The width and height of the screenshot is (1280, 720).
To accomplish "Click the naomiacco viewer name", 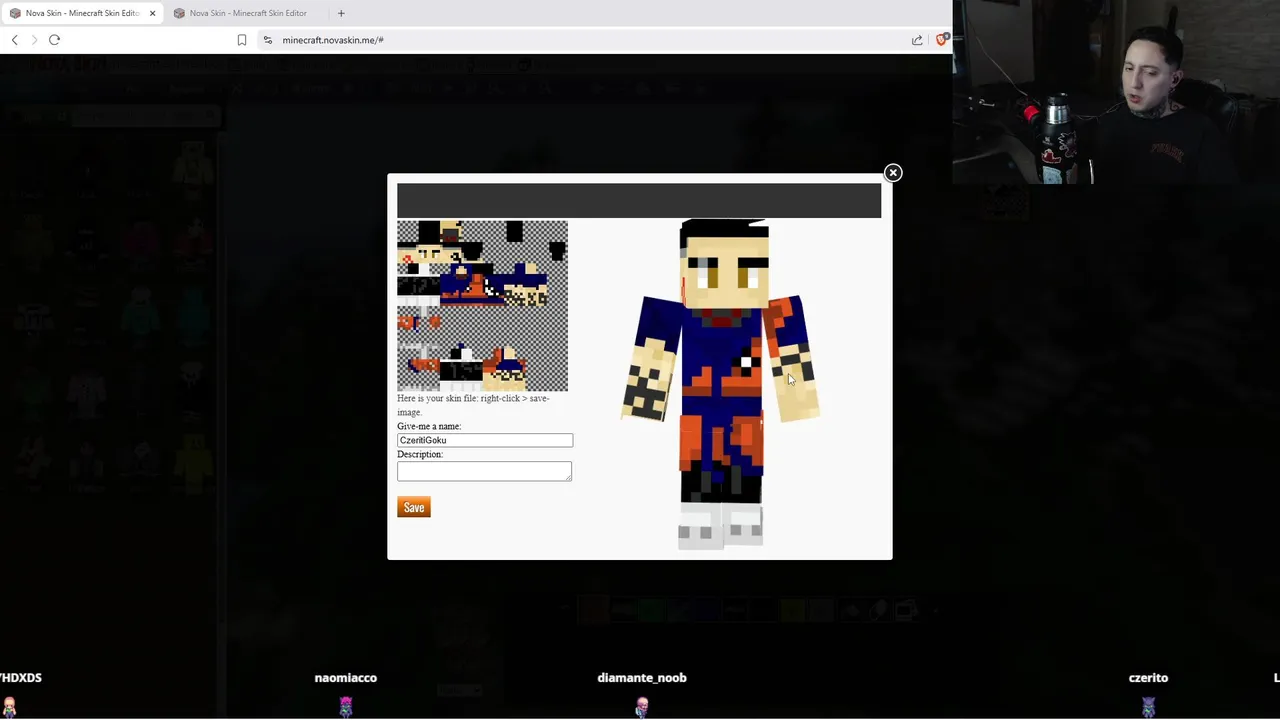I will click(346, 678).
